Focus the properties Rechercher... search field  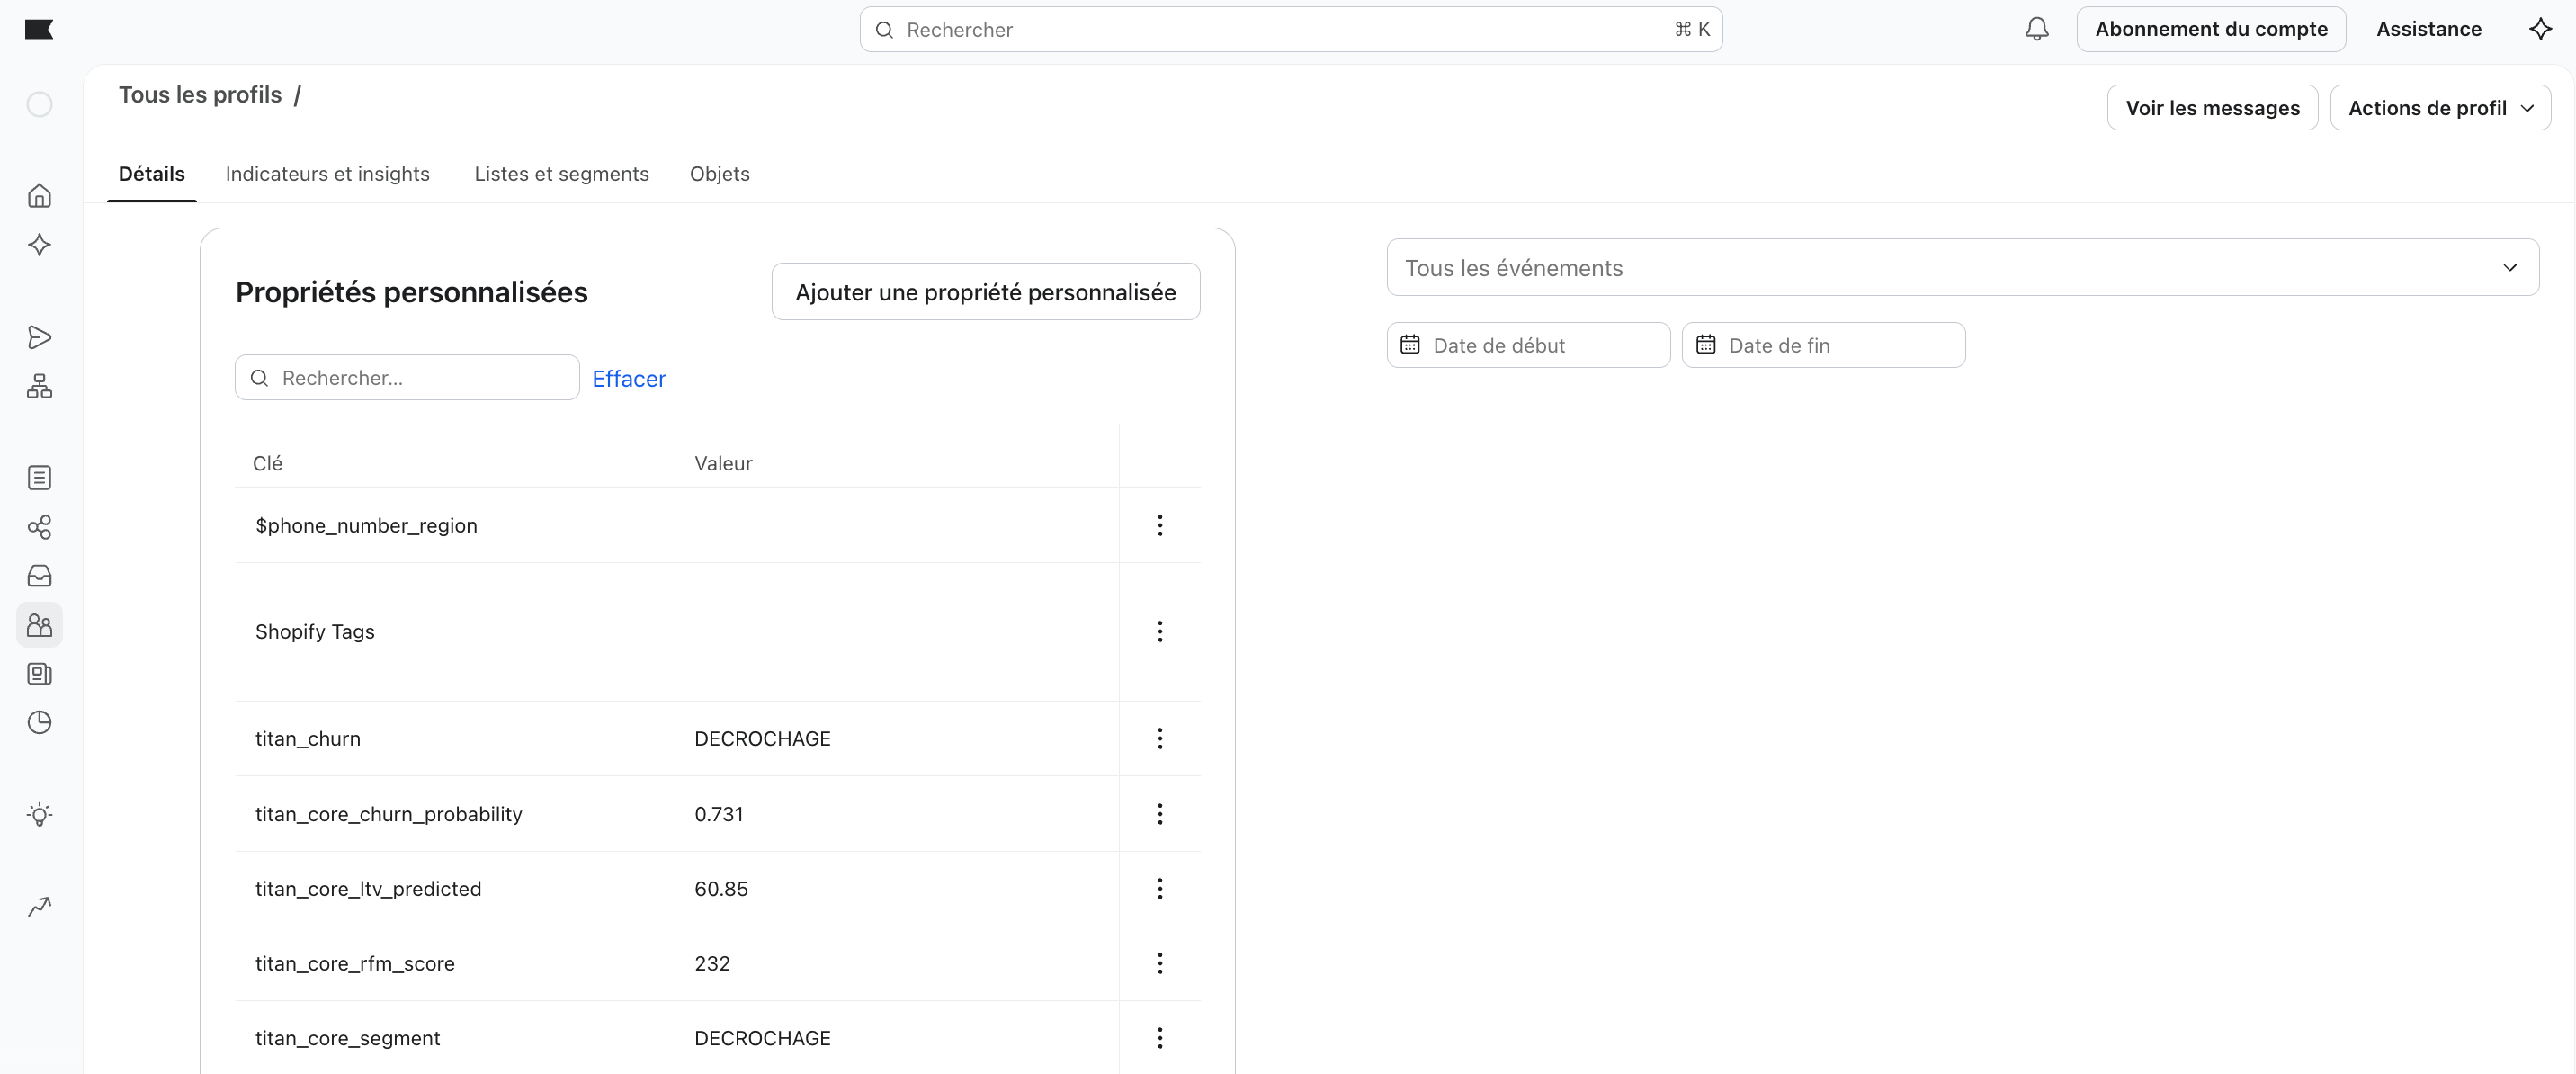[407, 377]
